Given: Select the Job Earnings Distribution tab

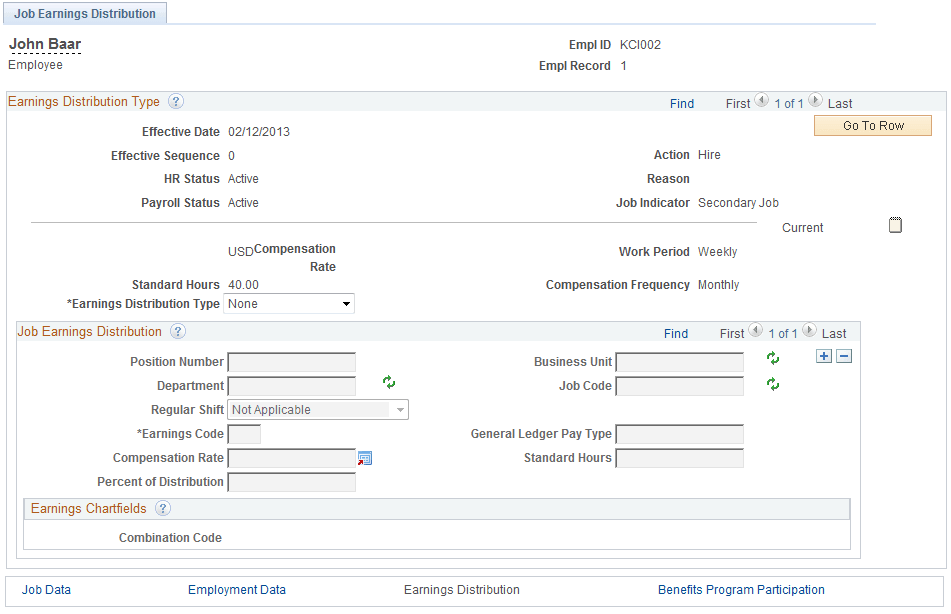Looking at the screenshot, I should tap(85, 13).
